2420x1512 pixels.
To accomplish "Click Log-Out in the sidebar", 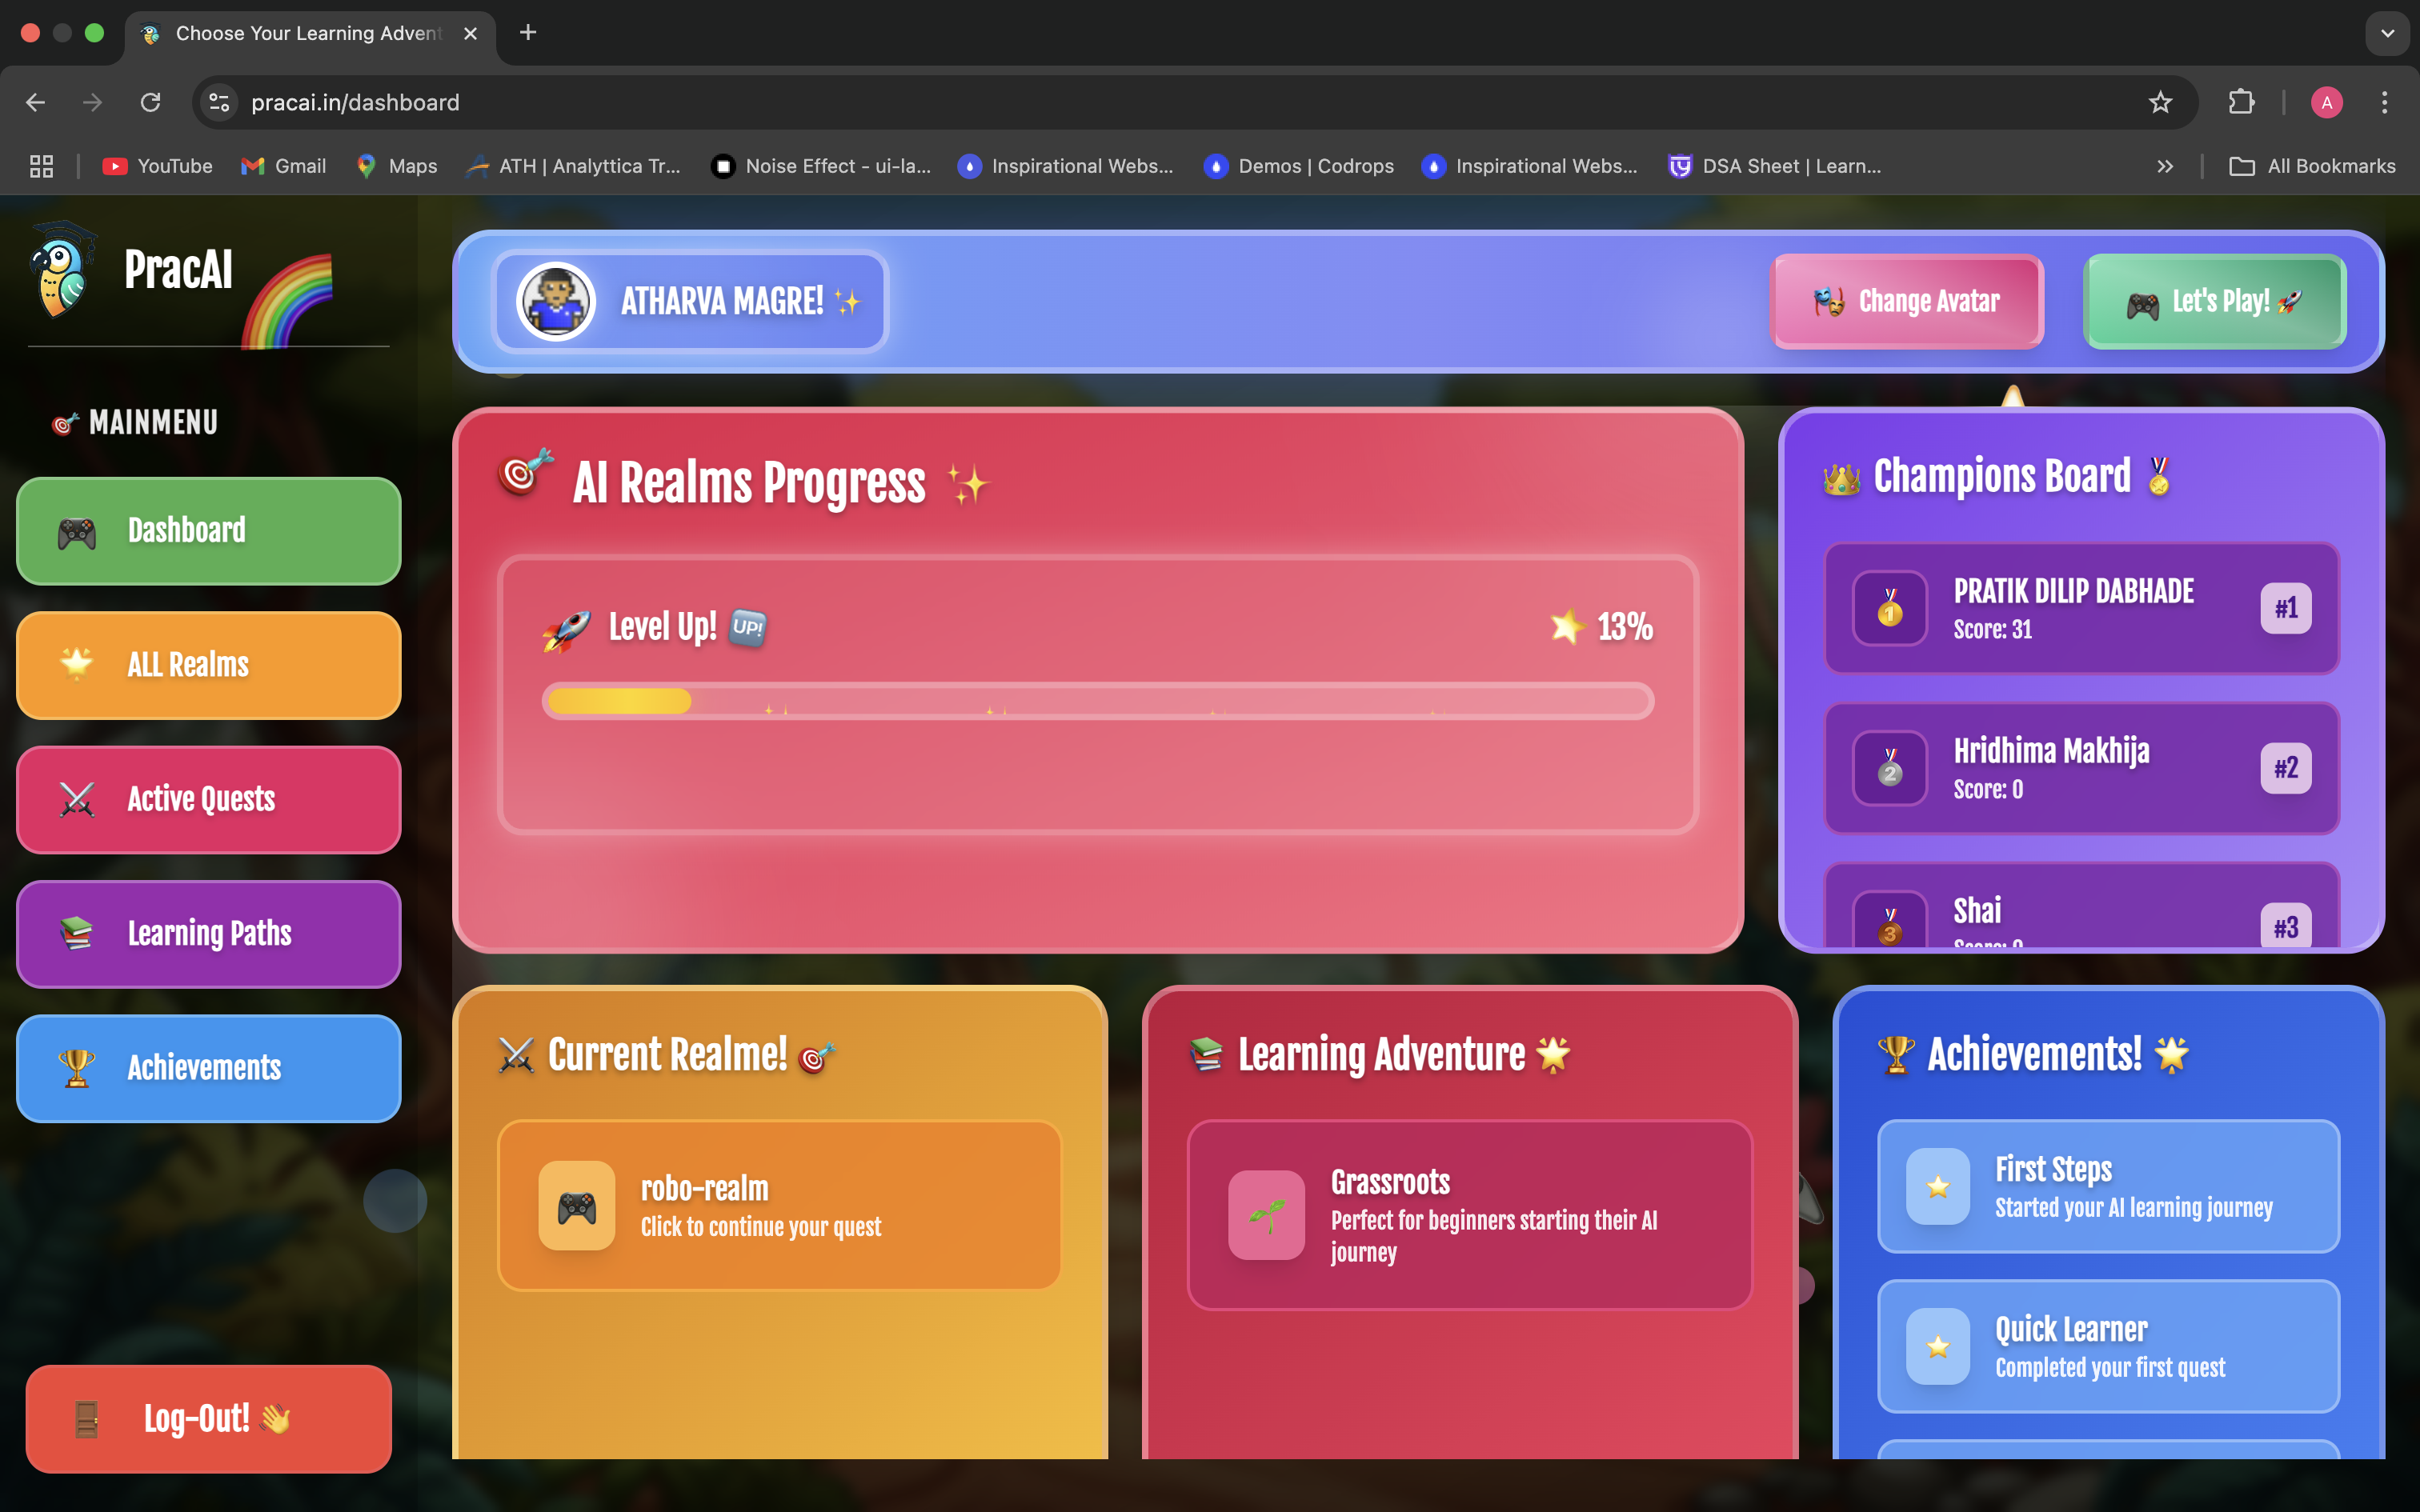I will click(x=207, y=1418).
